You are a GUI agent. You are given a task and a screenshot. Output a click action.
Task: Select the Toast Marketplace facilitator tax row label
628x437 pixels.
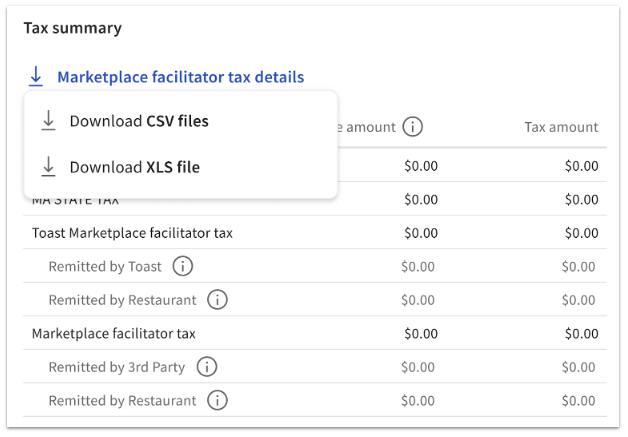pyautogui.click(x=132, y=233)
